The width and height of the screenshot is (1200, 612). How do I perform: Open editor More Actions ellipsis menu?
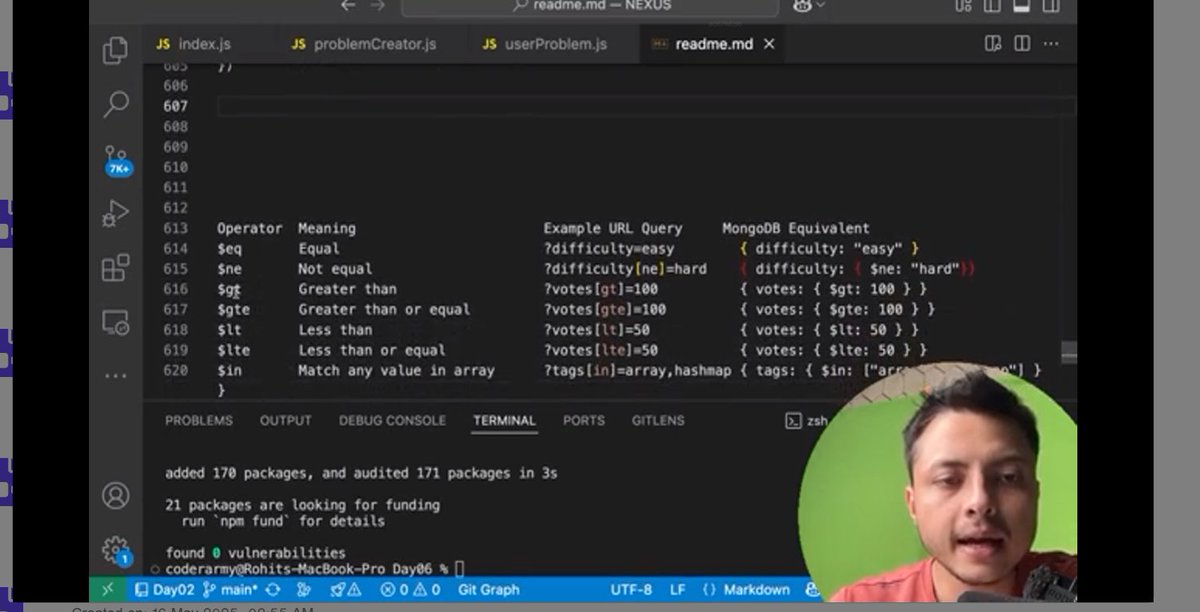pyautogui.click(x=1051, y=44)
